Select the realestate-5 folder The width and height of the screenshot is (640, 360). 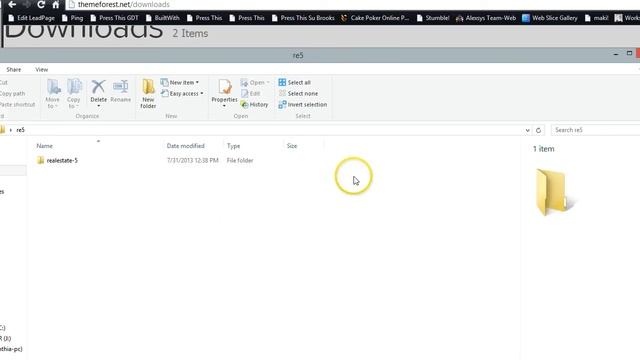[57, 160]
